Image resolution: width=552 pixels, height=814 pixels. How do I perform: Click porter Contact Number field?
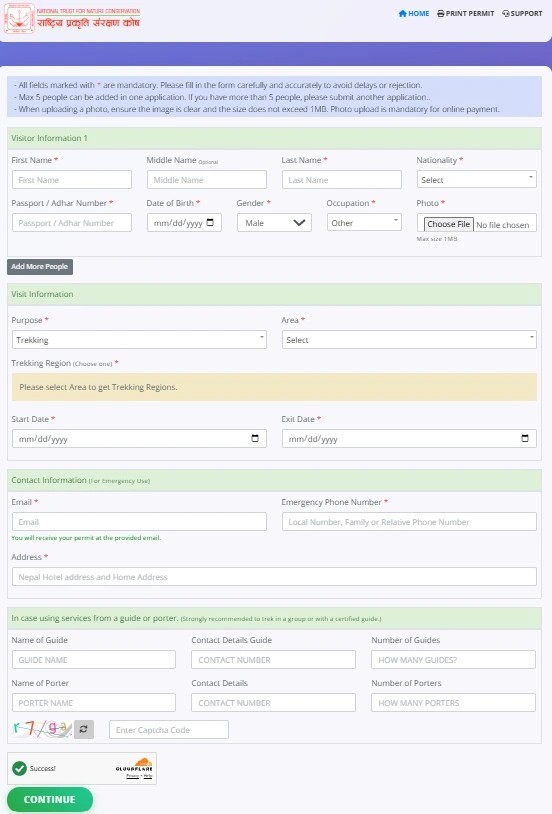point(274,703)
